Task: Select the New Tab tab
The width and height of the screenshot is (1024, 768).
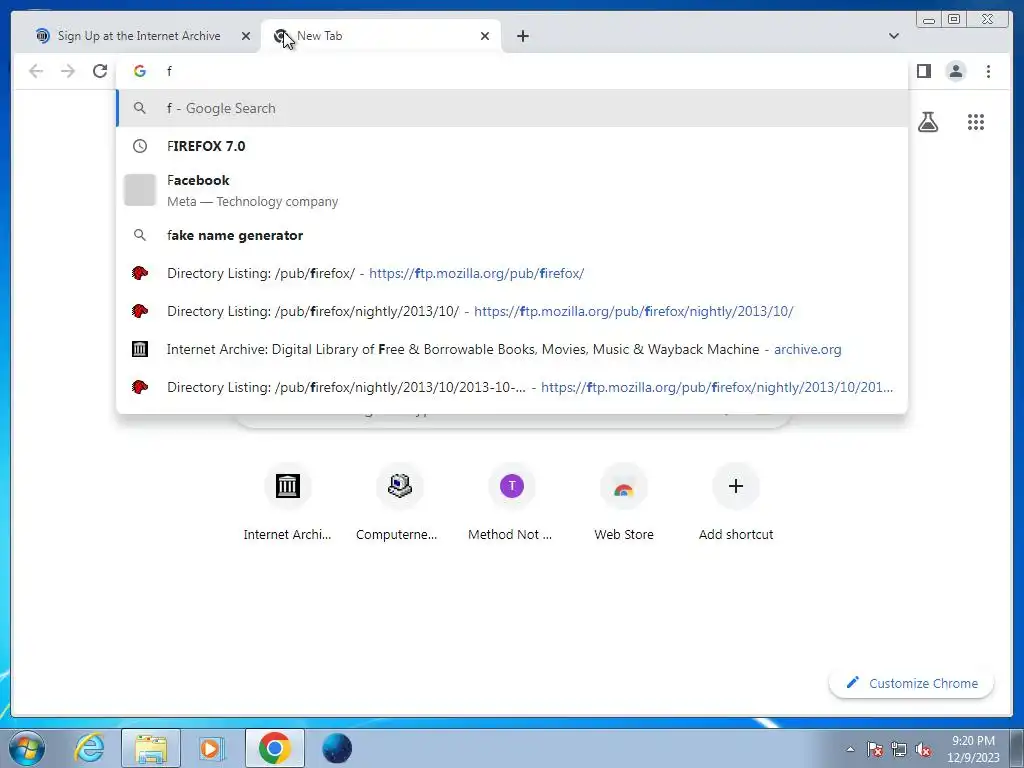Action: (381, 36)
